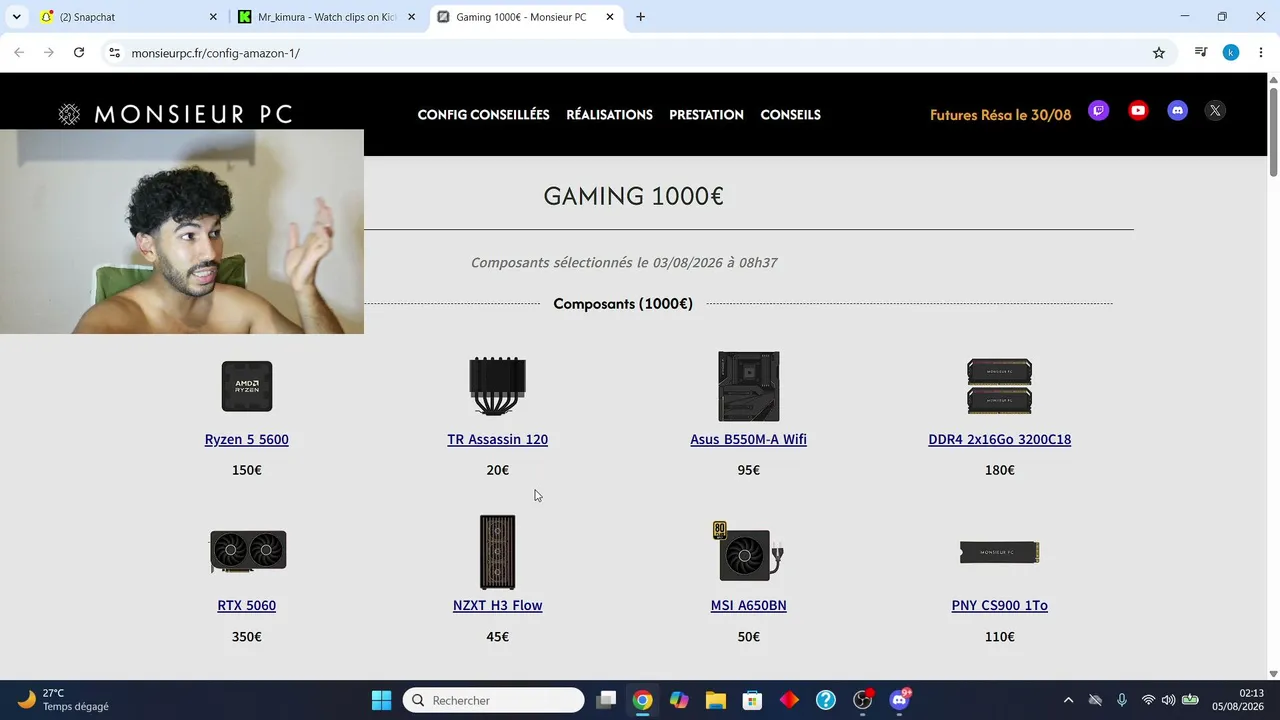The image size is (1280, 720).
Task: Open the DDR4 2x16Go 3200C18 link
Action: (x=1000, y=440)
